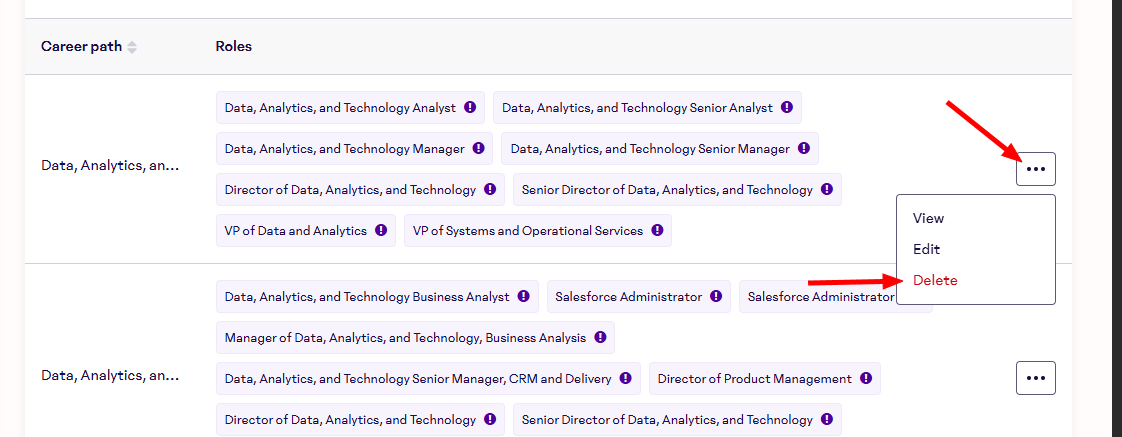Viewport: 1122px width, 437px height.
Task: Choose Edit in the context menu
Action: click(x=926, y=249)
